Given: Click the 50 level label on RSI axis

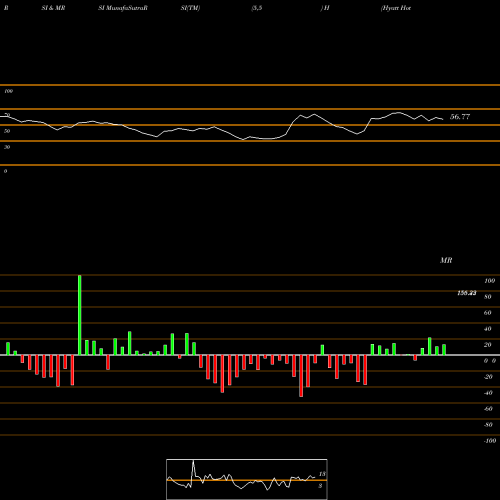Looking at the screenshot, I should click(7, 131).
